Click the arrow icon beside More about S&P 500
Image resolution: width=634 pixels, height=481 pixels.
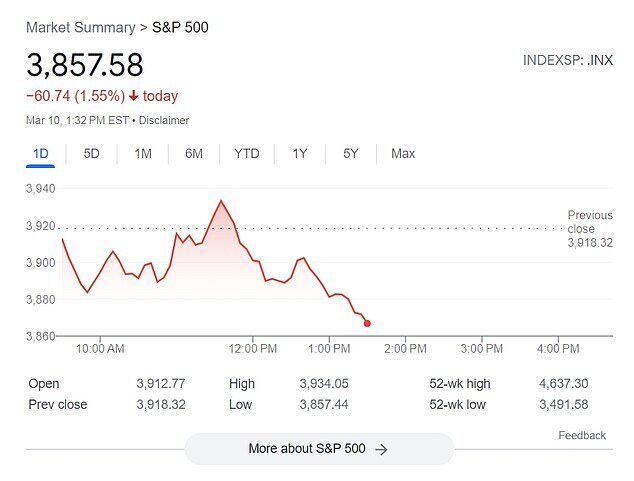coord(381,449)
